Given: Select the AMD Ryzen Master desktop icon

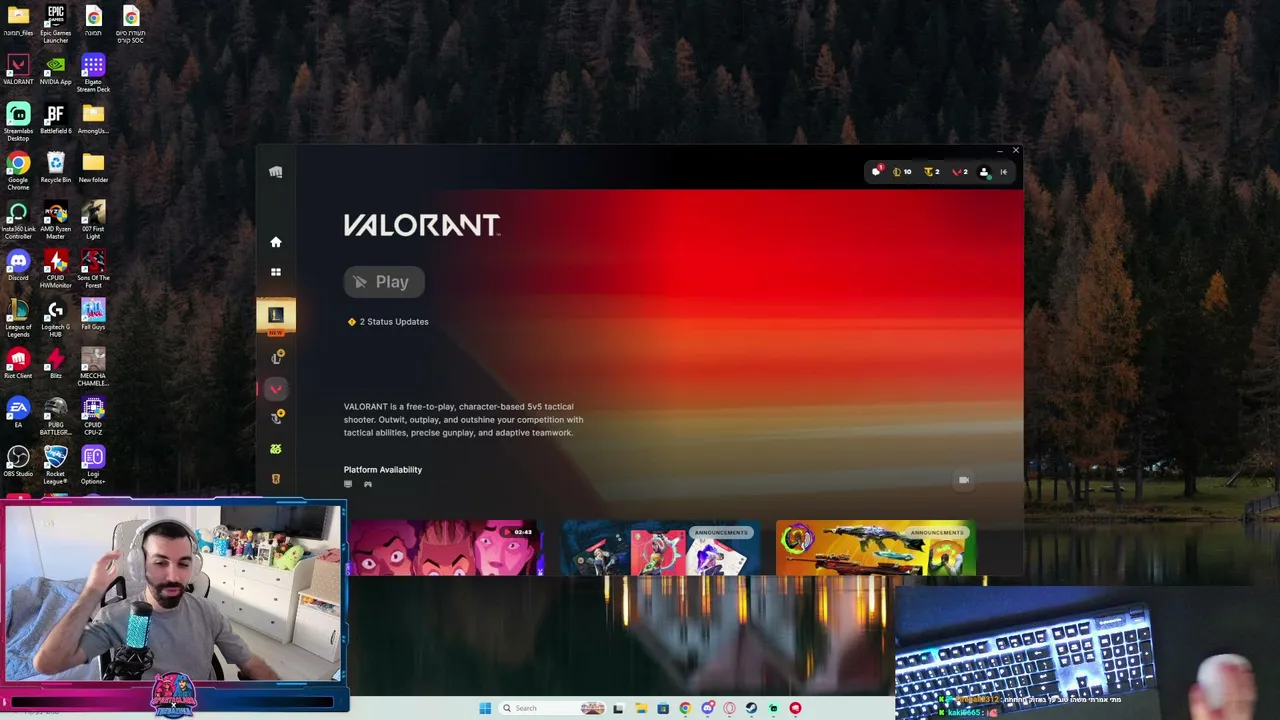Looking at the screenshot, I should coord(56,220).
